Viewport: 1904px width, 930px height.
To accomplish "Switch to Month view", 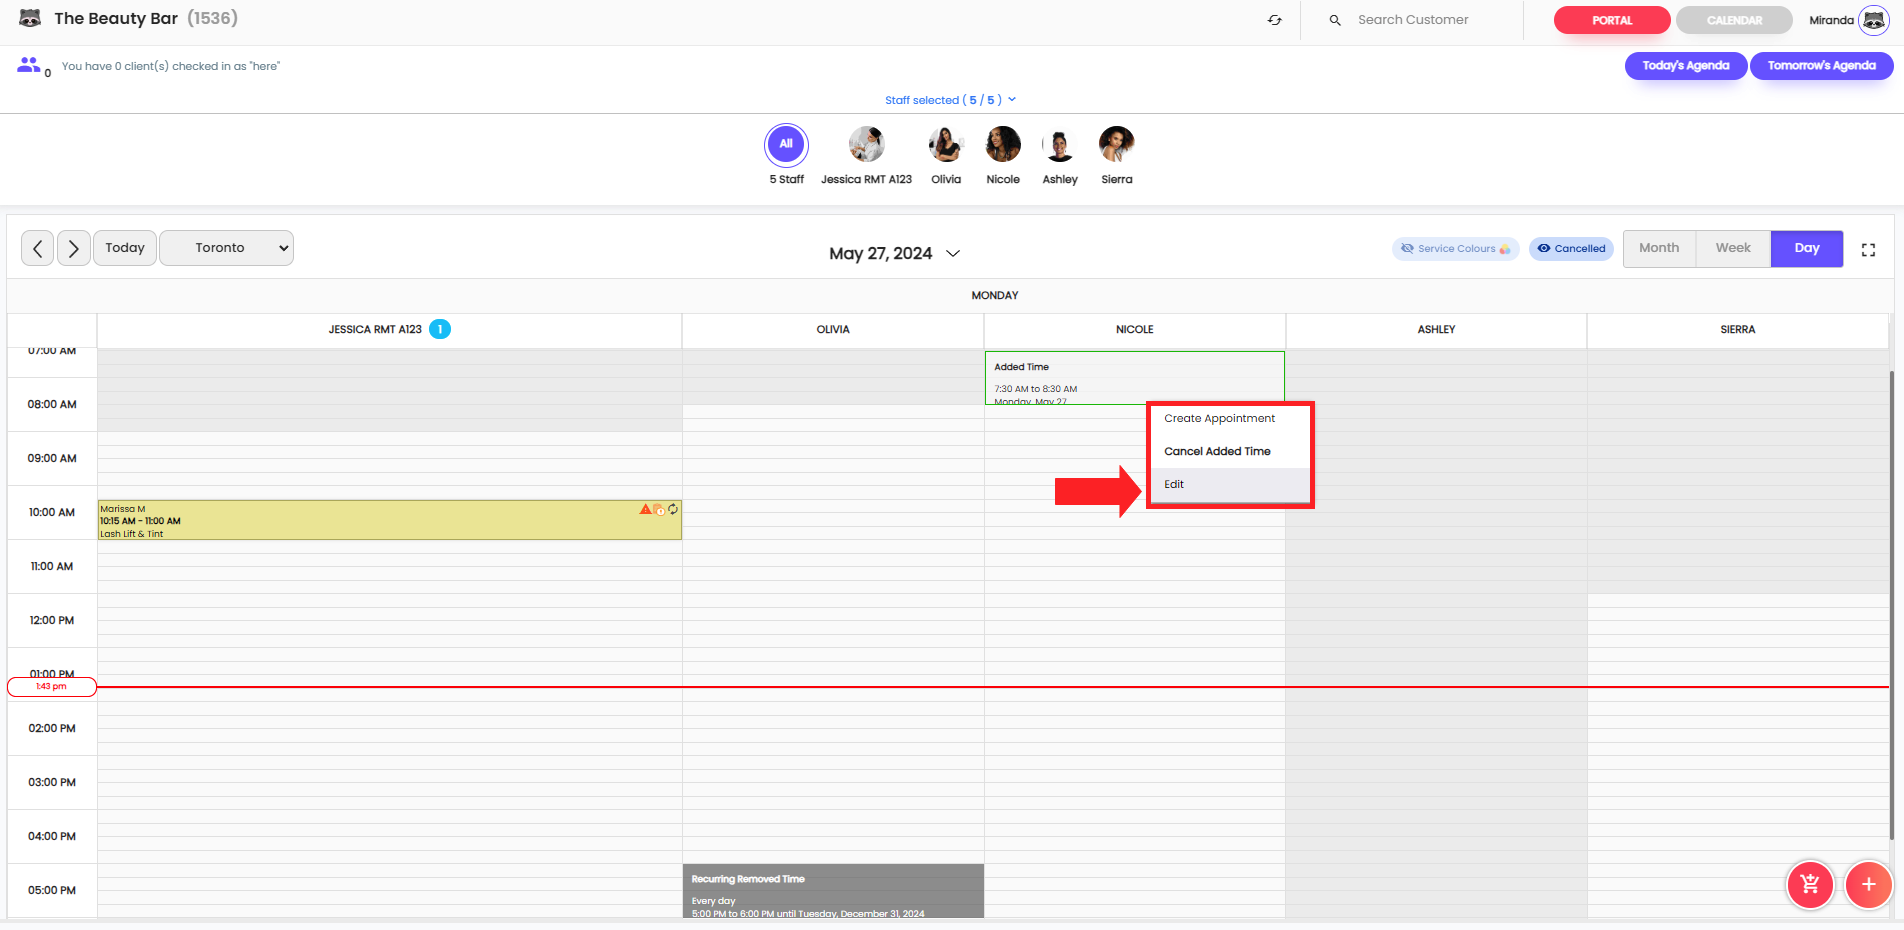I will 1659,248.
